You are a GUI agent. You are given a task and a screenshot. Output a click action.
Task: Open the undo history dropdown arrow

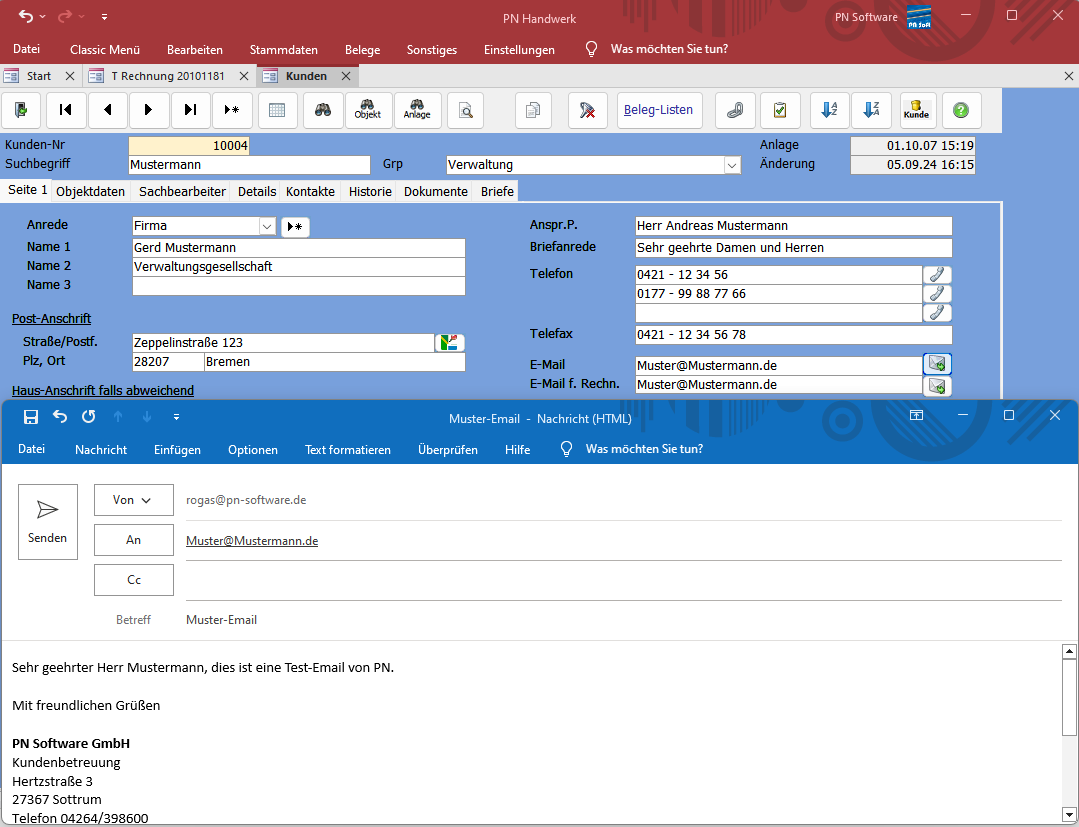(x=43, y=17)
